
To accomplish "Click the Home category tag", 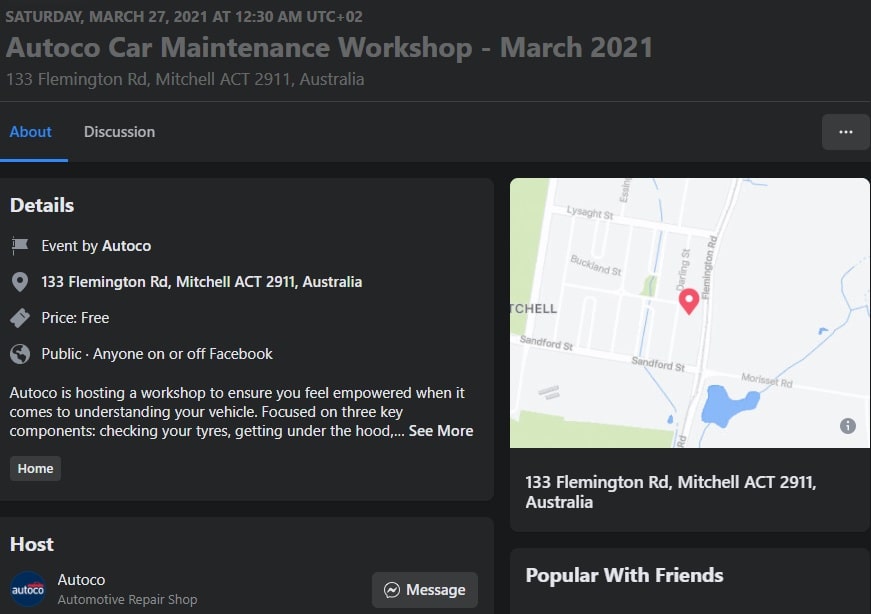I will tap(35, 468).
